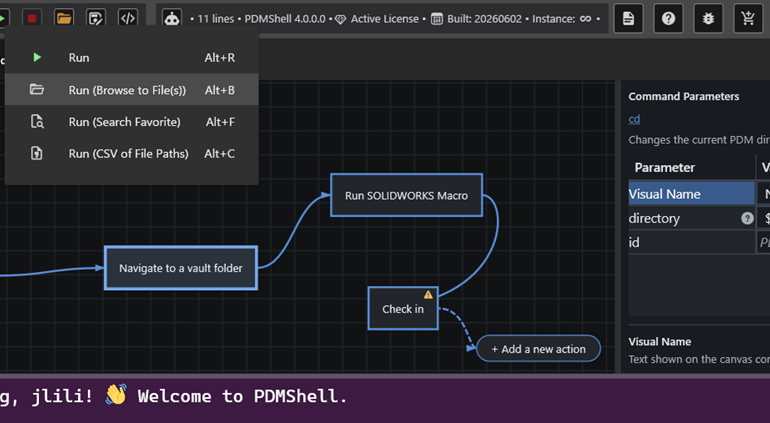The height and width of the screenshot is (423, 770).
Task: Click the Active License diamond icon
Action: point(340,19)
